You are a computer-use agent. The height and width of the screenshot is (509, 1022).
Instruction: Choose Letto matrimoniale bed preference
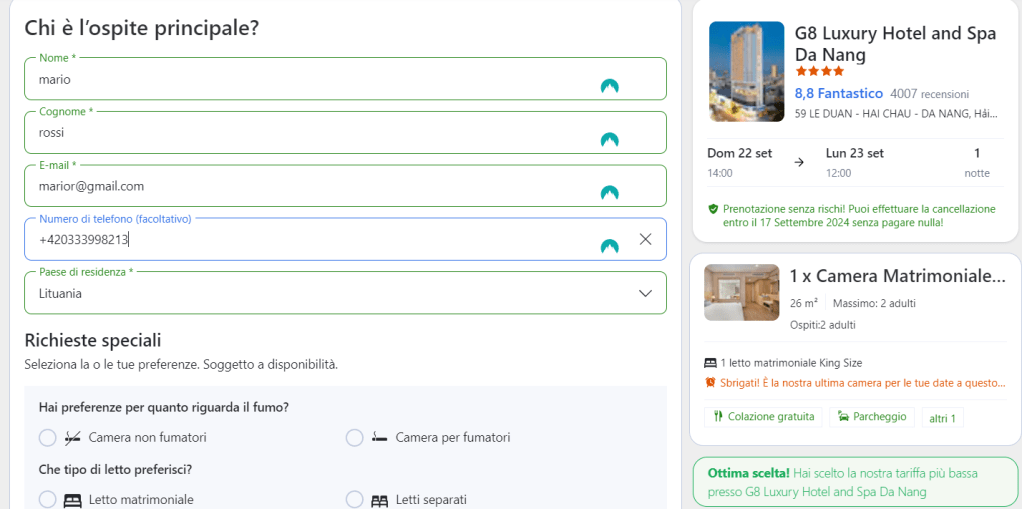[47, 499]
